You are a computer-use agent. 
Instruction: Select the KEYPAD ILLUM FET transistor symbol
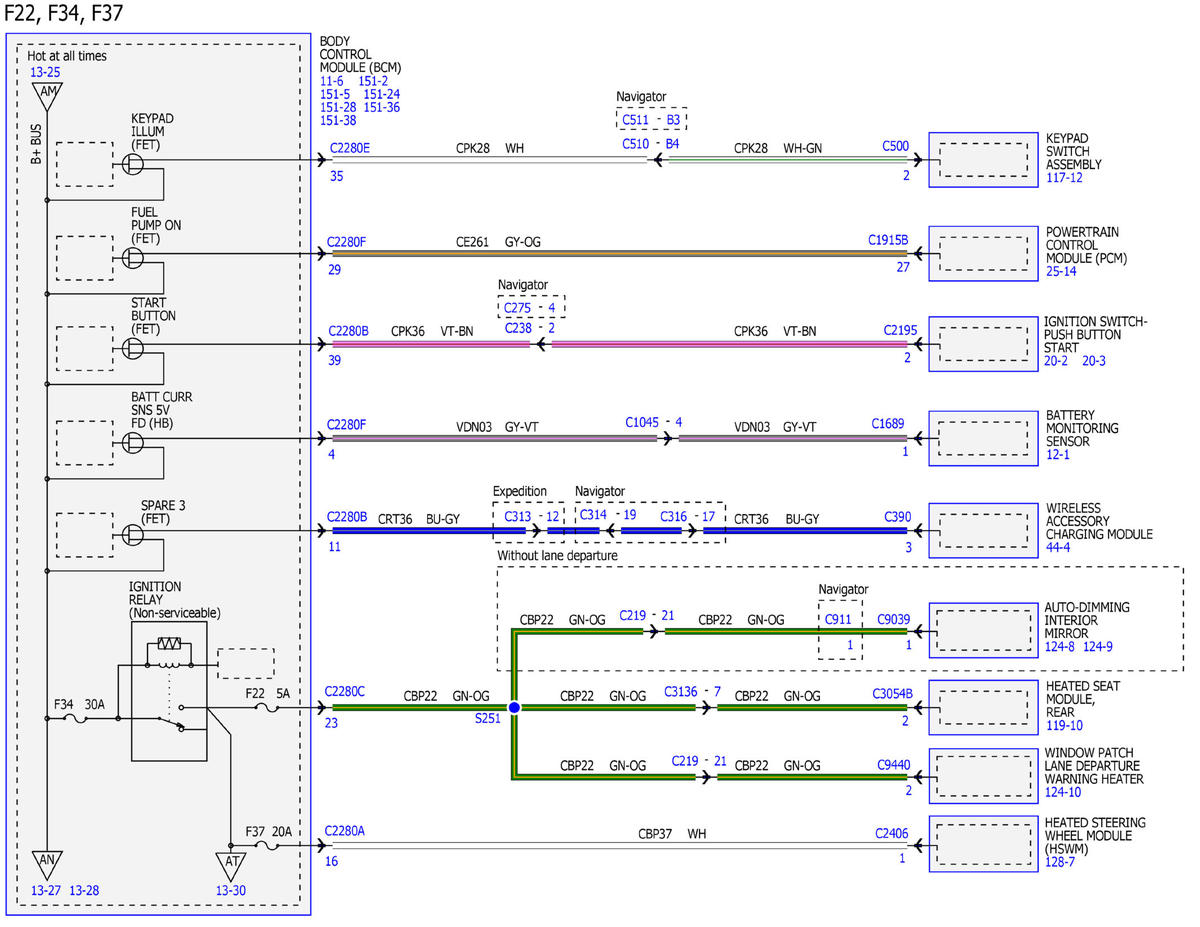point(132,164)
